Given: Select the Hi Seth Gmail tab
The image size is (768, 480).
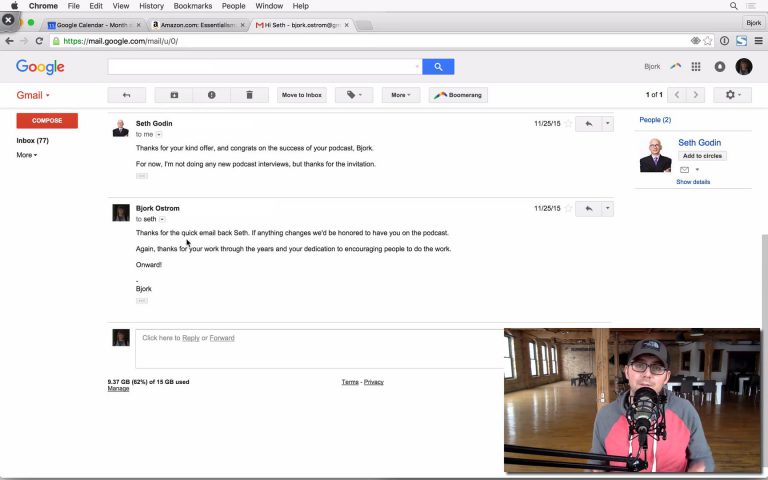Looking at the screenshot, I should tap(302, 25).
